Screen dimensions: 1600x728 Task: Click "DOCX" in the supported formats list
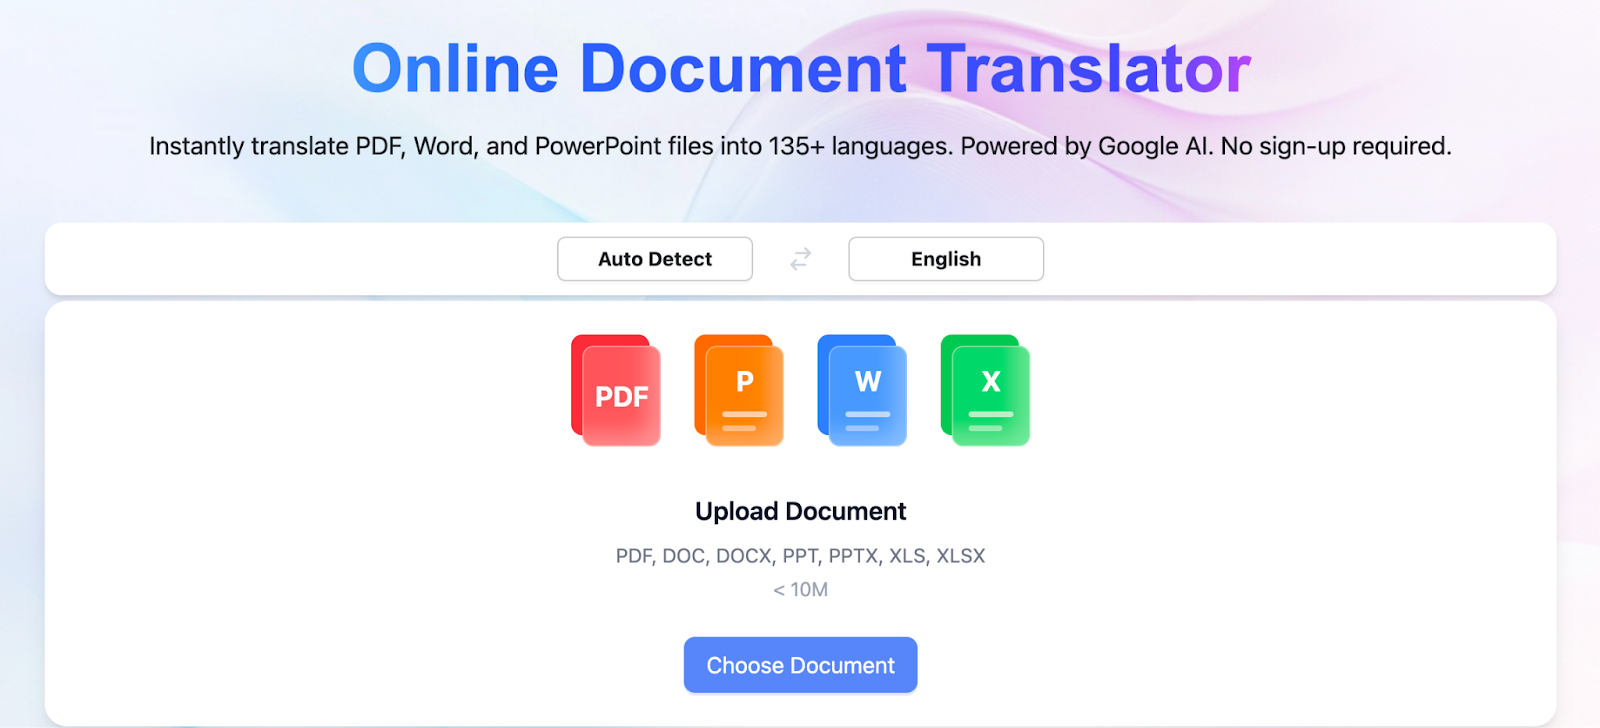pos(743,556)
